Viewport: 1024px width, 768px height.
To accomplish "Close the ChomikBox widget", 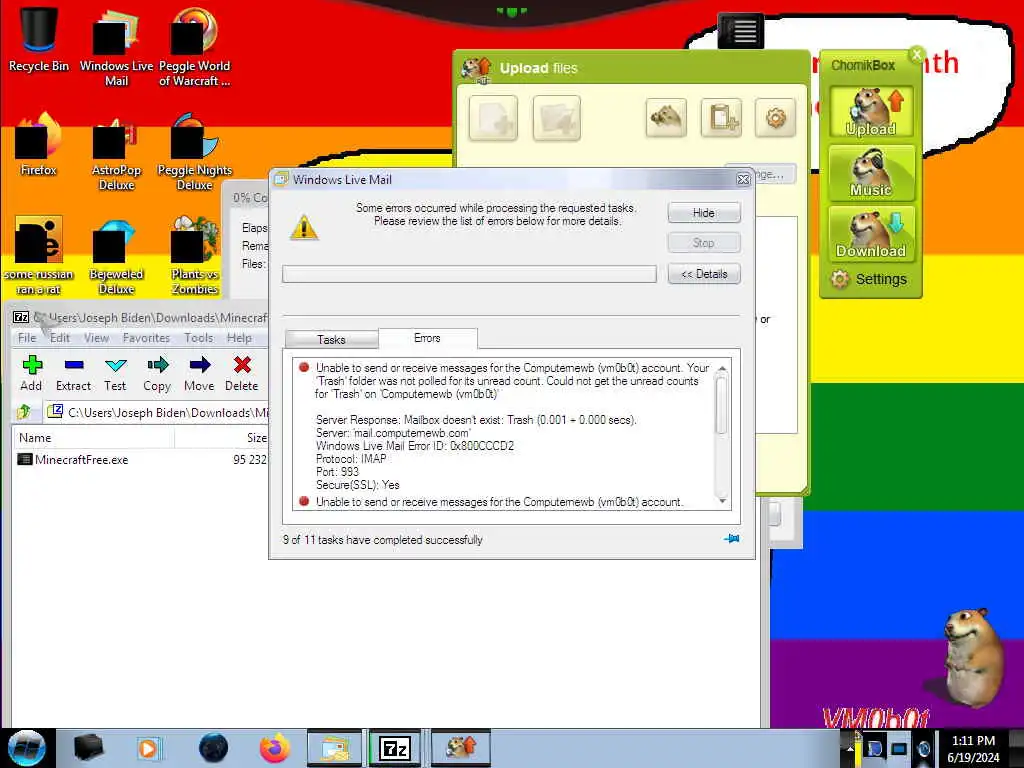I will pos(917,54).
